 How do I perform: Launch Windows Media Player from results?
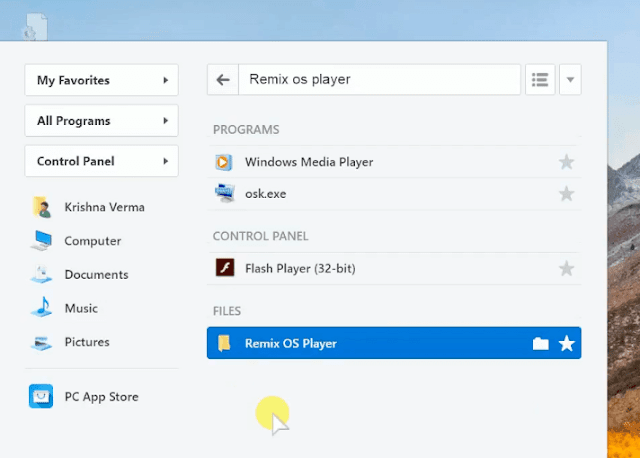pos(394,162)
